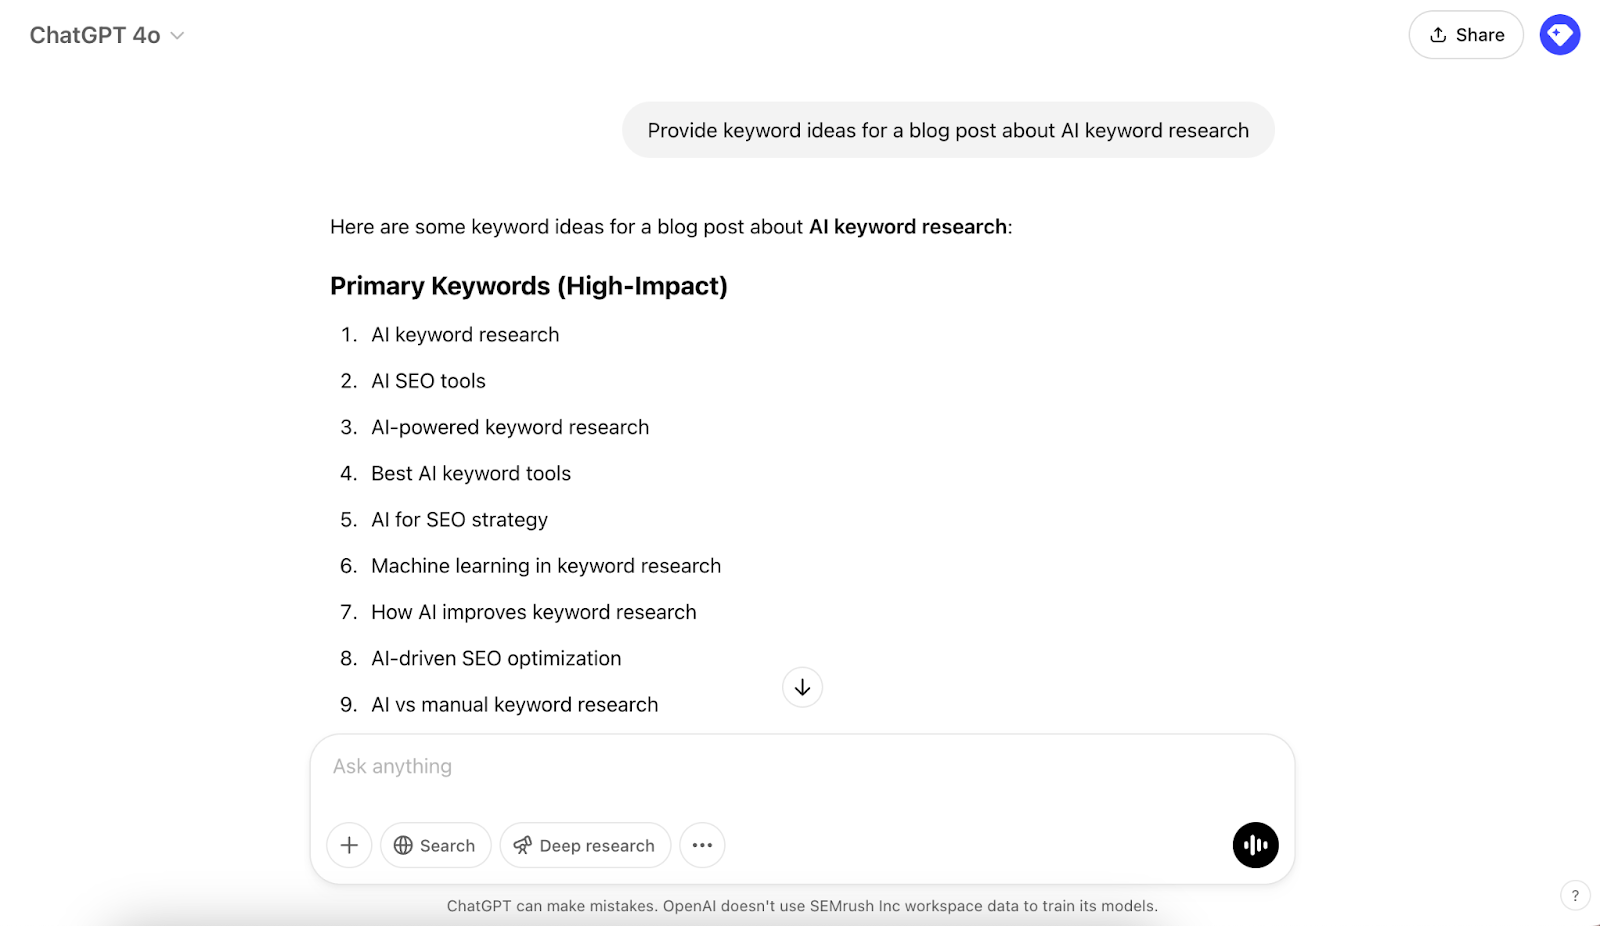This screenshot has width=1600, height=926.
Task: Enable the Search mode toggle
Action: pyautogui.click(x=435, y=845)
